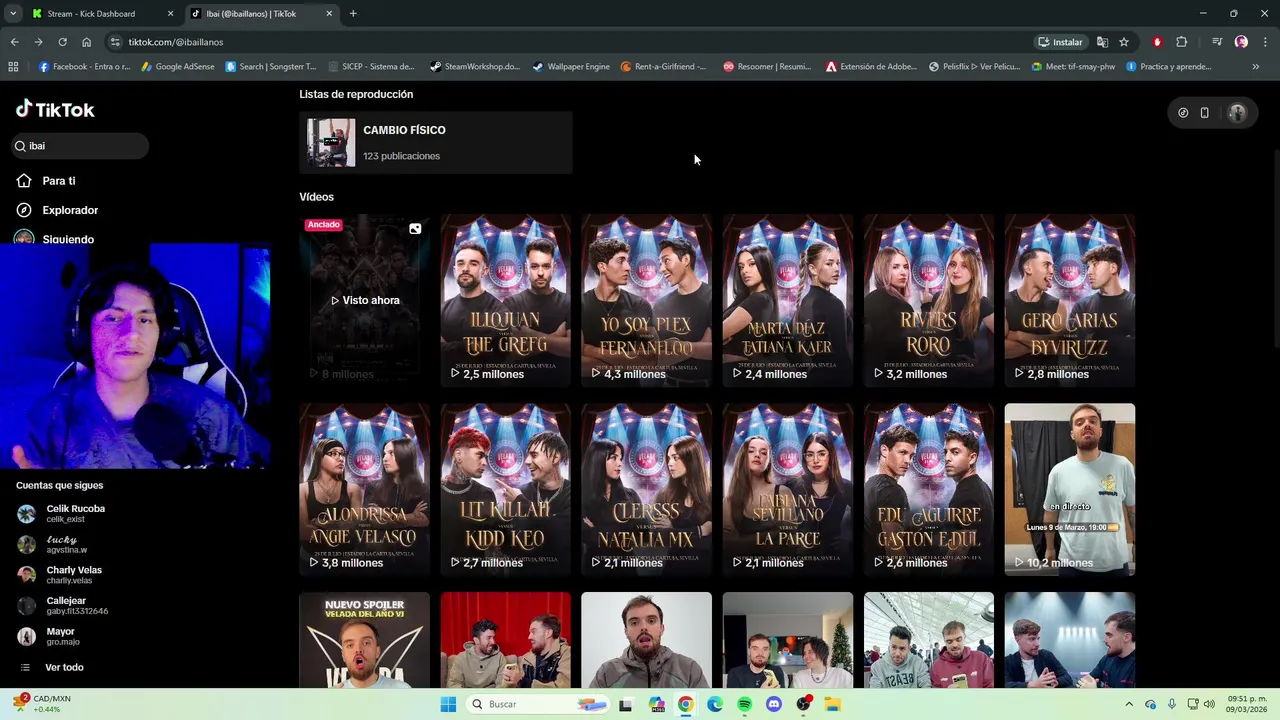Open the Para ti feed
1280x720 pixels.
(x=46, y=181)
